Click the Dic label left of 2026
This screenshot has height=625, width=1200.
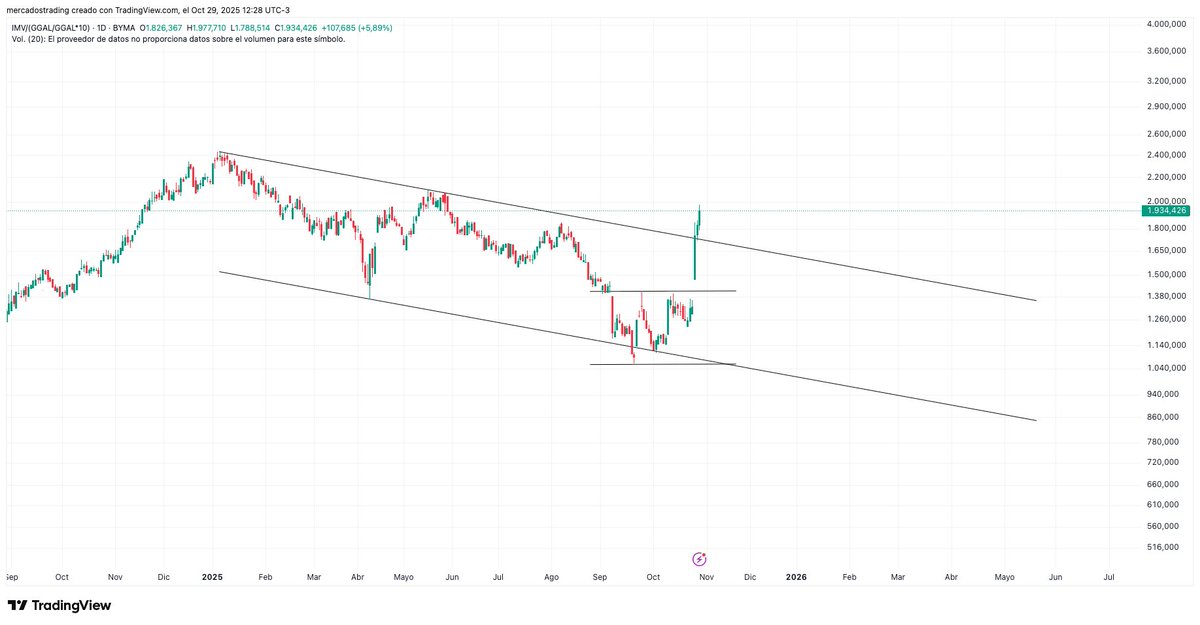coord(750,577)
